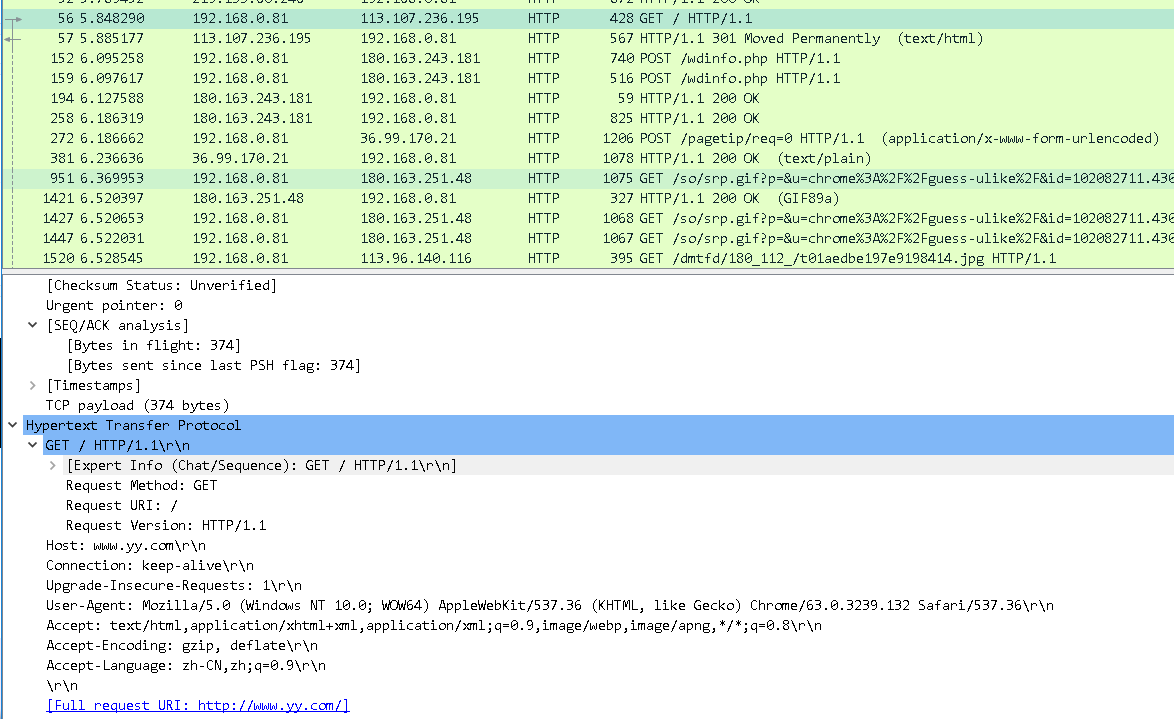
Task: Collapse the GET / HTTP/1.1 request line
Action: point(33,445)
